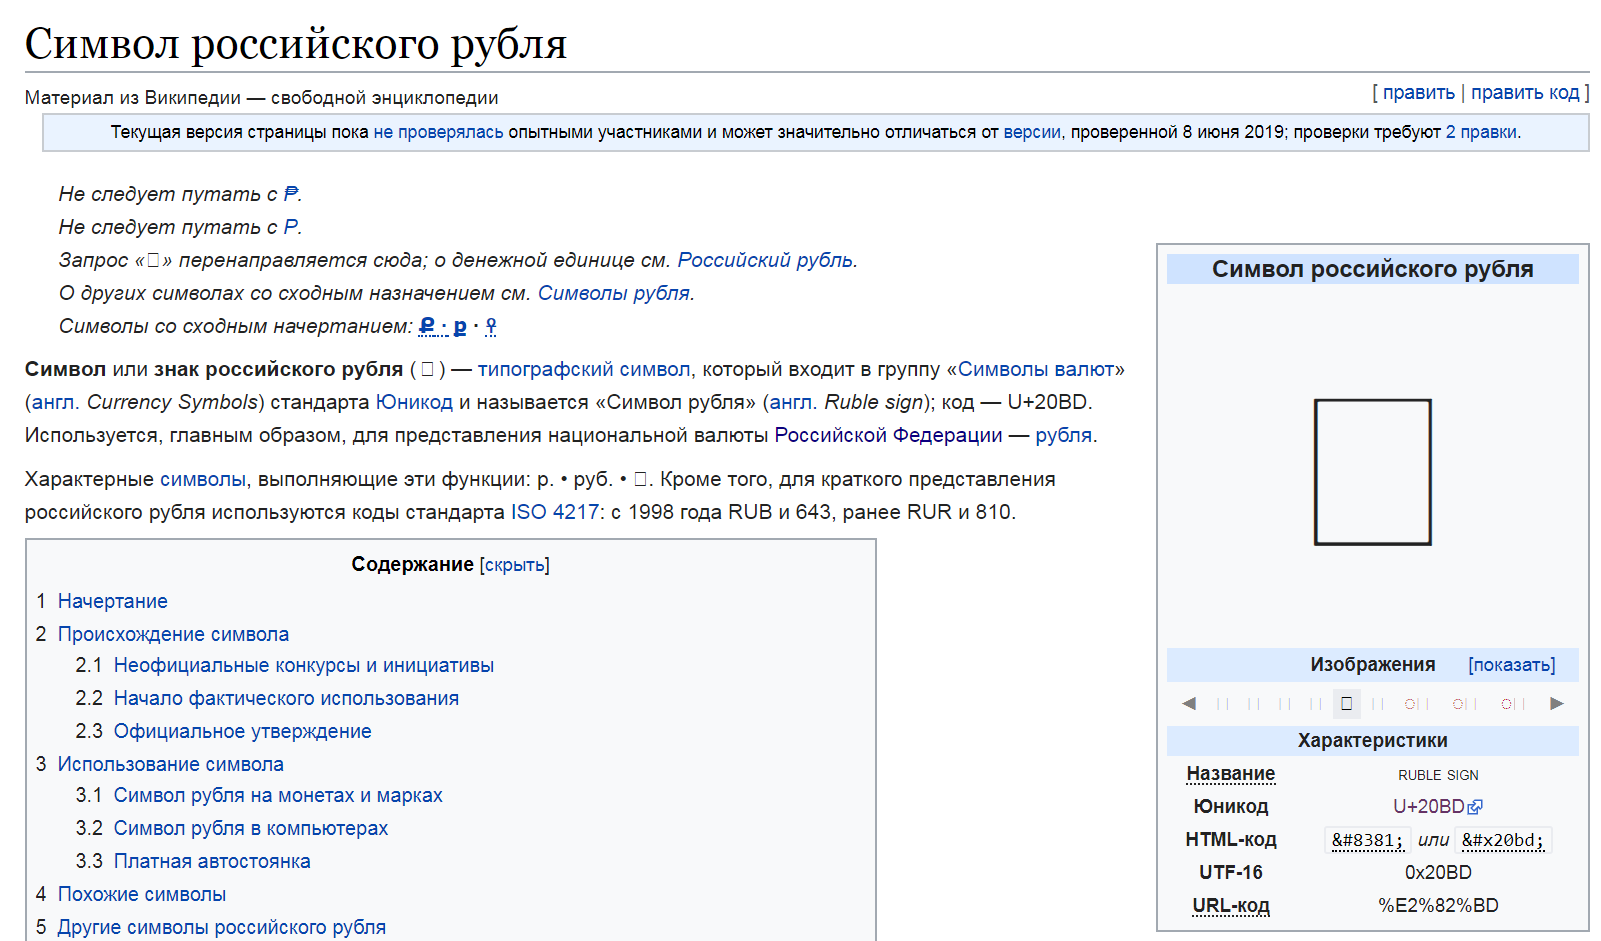Open the типографский символ link
Image resolution: width=1601 pixels, height=941 pixels.
(584, 369)
